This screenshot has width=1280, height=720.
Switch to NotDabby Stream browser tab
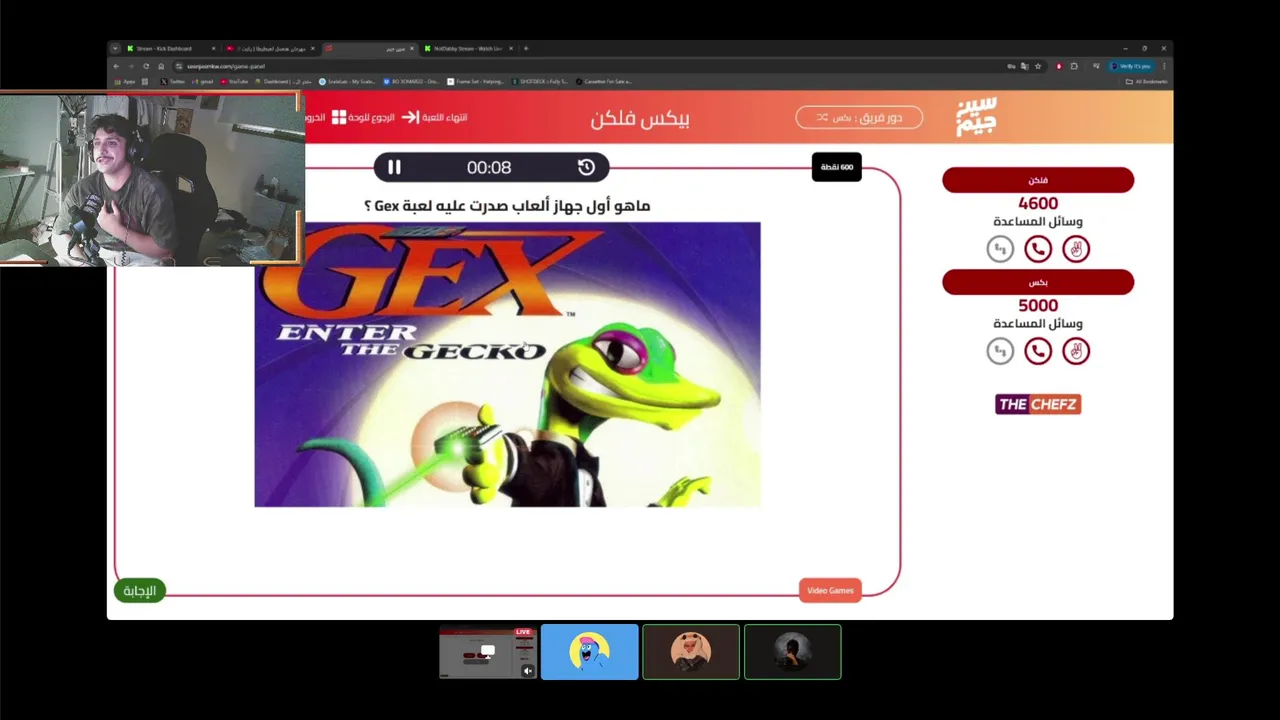click(x=468, y=48)
